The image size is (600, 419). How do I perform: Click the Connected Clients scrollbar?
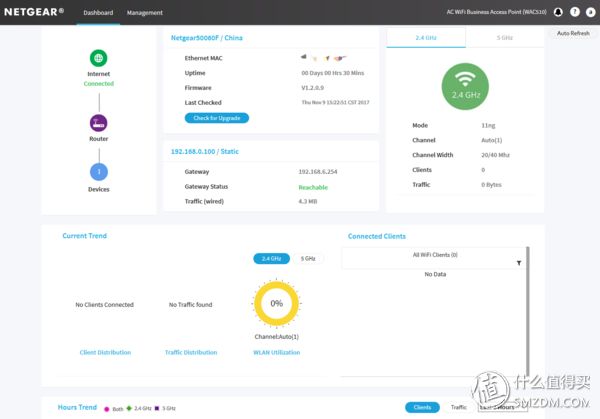528,311
